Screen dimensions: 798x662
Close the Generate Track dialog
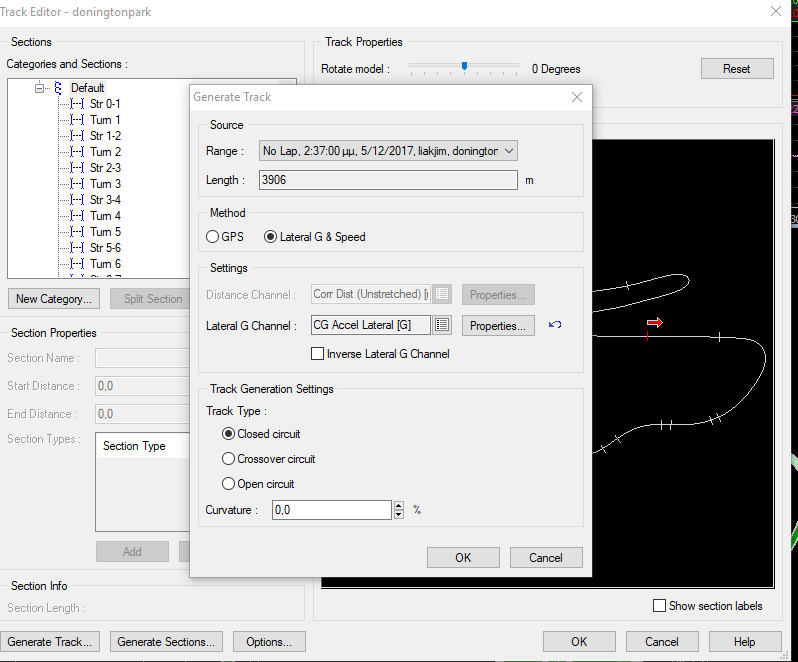(577, 97)
